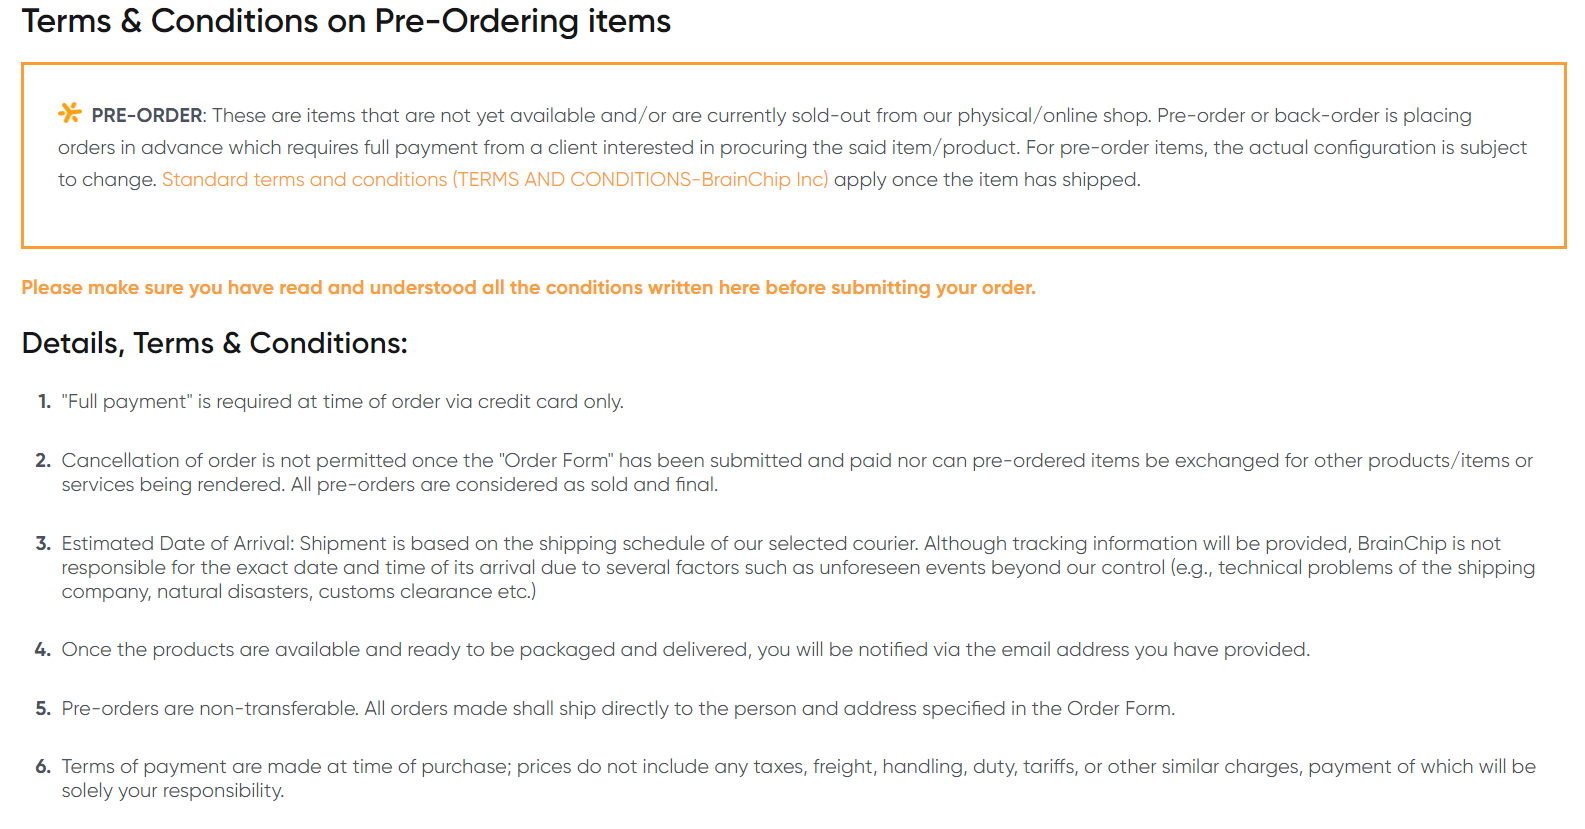Click the email notification condition text
The height and width of the screenshot is (829, 1585).
tap(685, 650)
